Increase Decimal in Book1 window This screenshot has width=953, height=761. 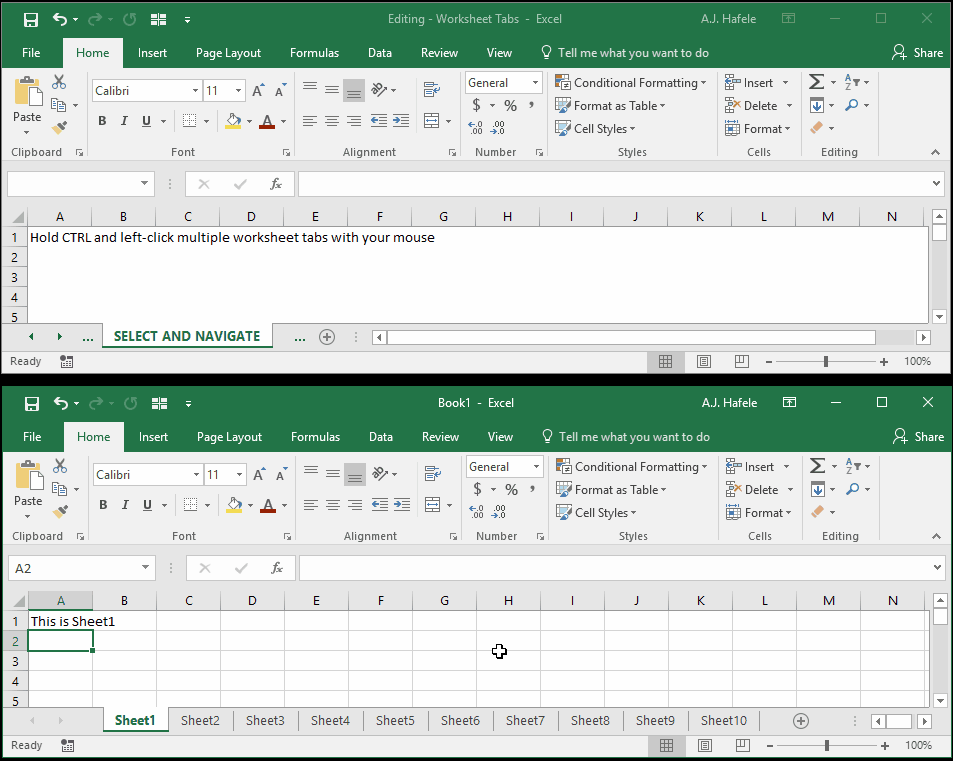pos(476,512)
